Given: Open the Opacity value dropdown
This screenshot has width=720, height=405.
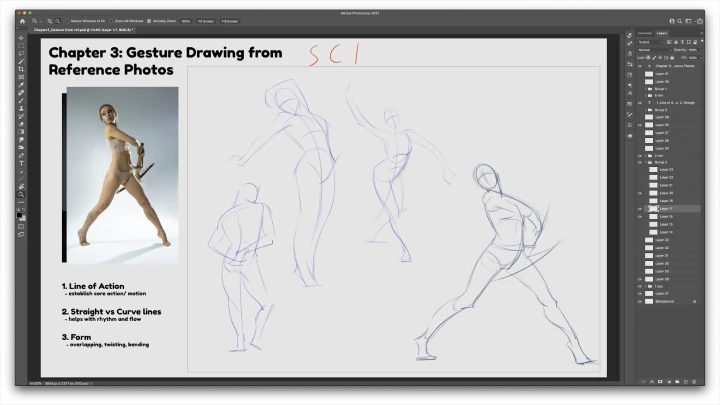Looking at the screenshot, I should 702,50.
